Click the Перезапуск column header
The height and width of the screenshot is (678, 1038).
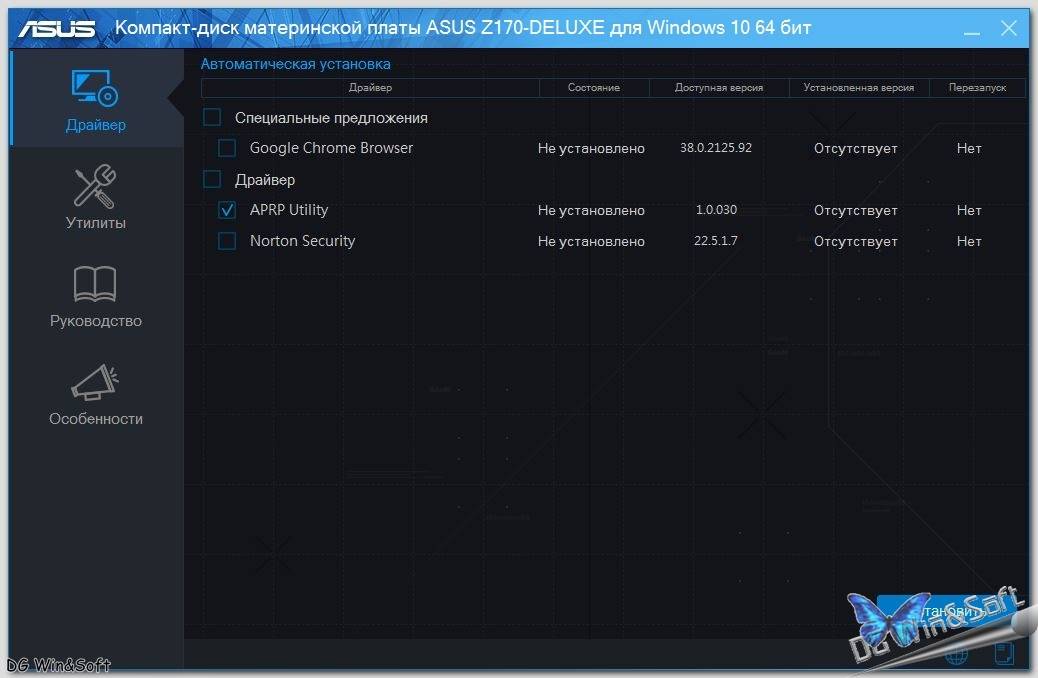[x=977, y=87]
